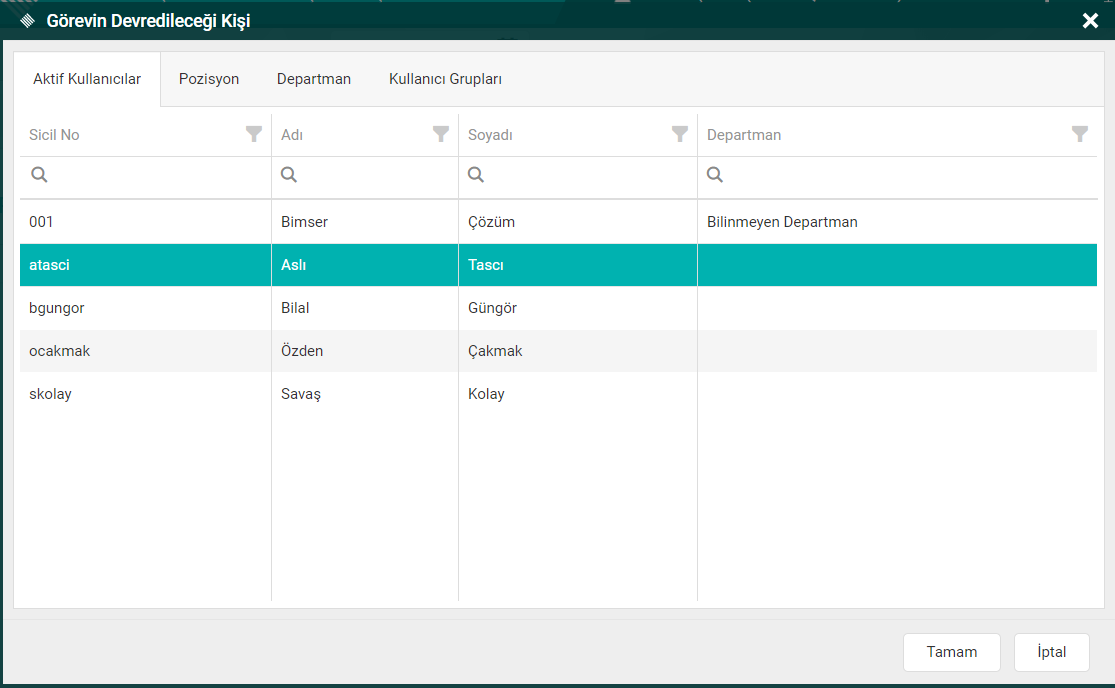This screenshot has height=688, width=1115.
Task: Open the Departman column filter icon
Action: (1080, 134)
